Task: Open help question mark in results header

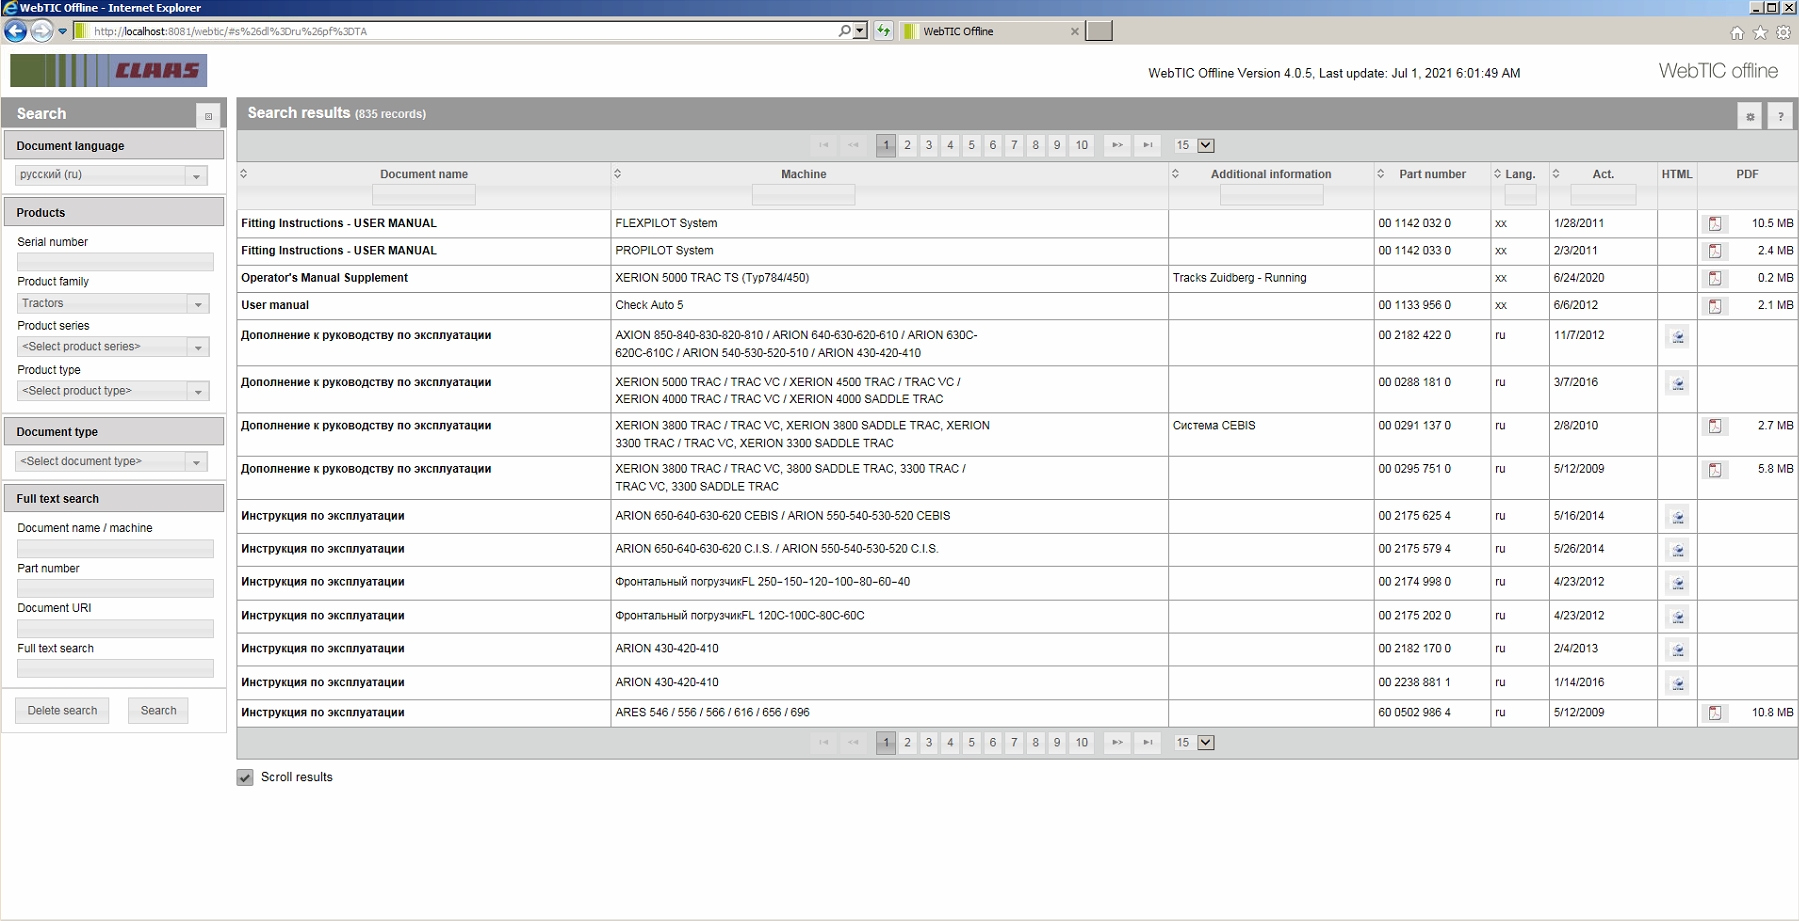Action: (1780, 116)
